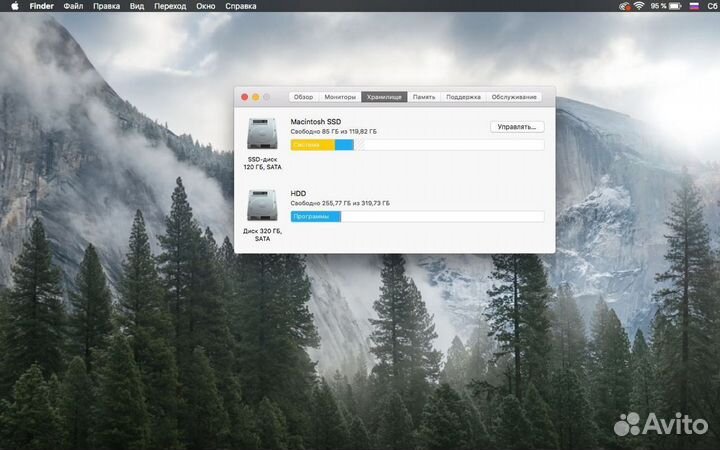
Task: Open the Файл menu
Action: (x=73, y=6)
